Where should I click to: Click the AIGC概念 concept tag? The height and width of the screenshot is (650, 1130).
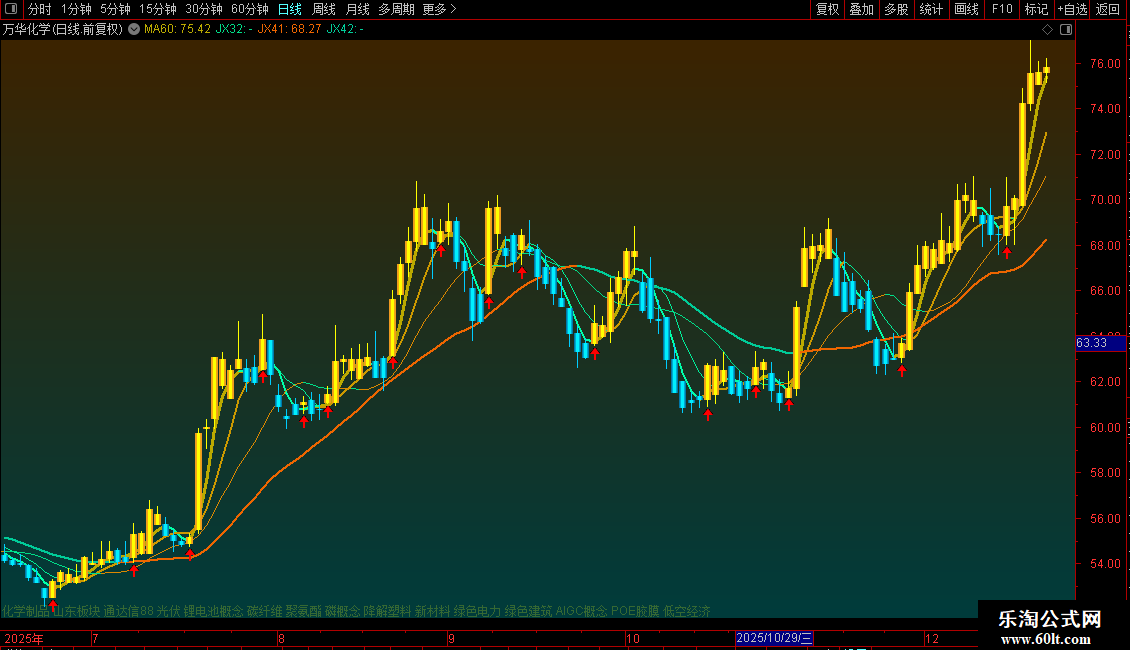coord(582,611)
